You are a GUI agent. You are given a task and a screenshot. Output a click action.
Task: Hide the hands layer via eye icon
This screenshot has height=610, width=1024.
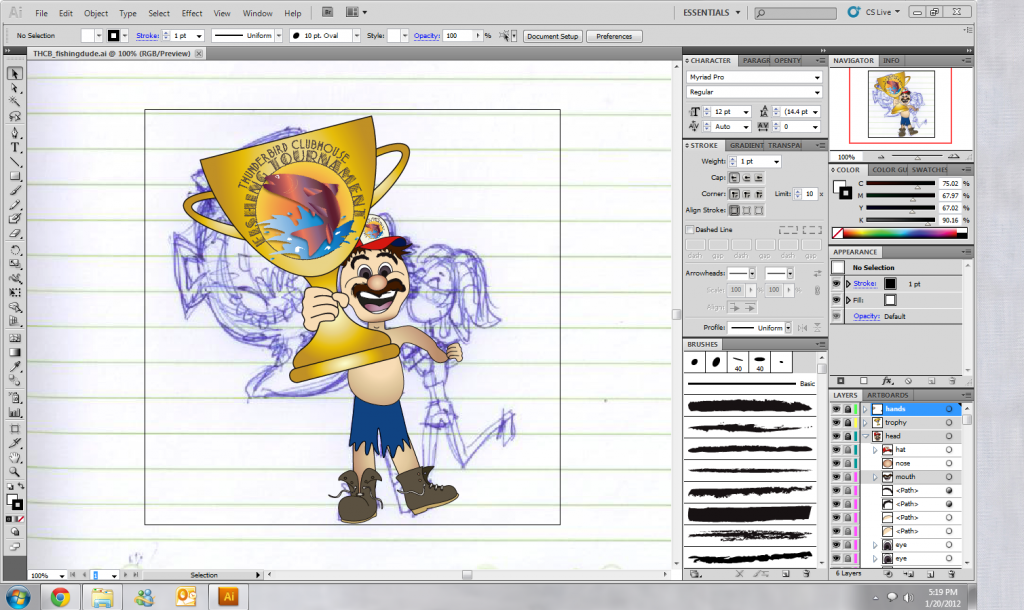tap(837, 409)
